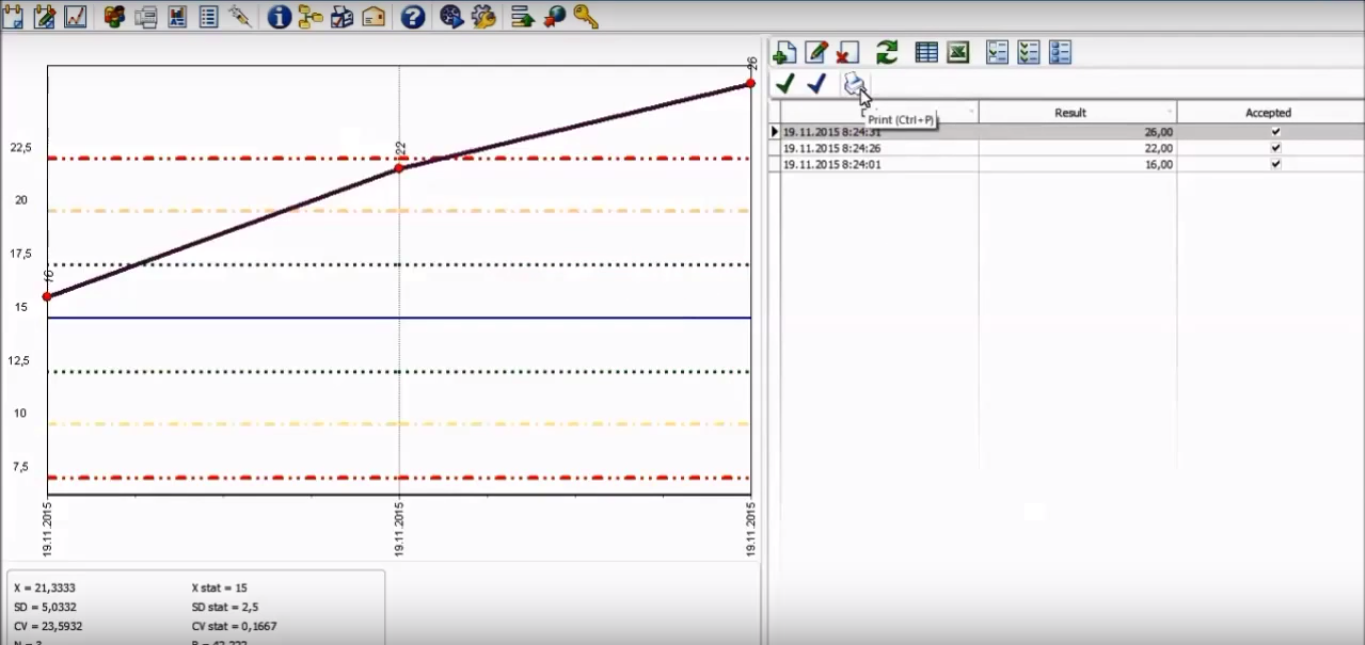Open the report with bar chart icon
1365x645 pixels.
pyautogui.click(x=177, y=16)
